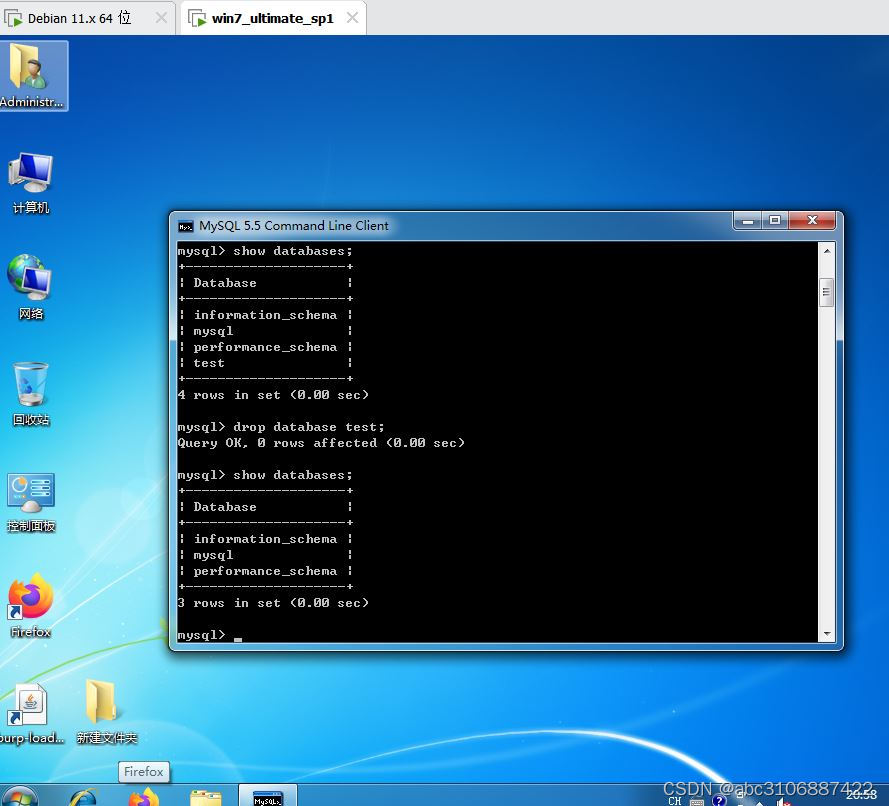
Task: Click the '3 rows in set' result line
Action: click(x=273, y=603)
